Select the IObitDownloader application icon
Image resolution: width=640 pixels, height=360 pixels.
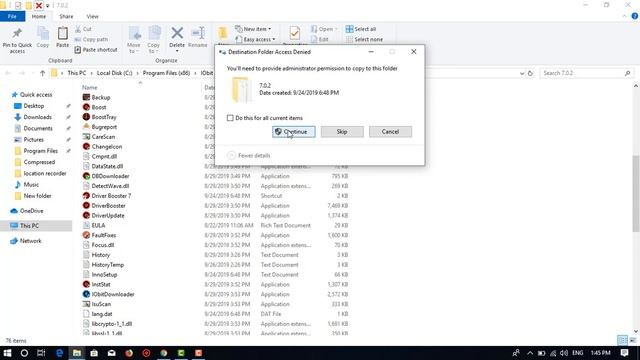point(86,294)
